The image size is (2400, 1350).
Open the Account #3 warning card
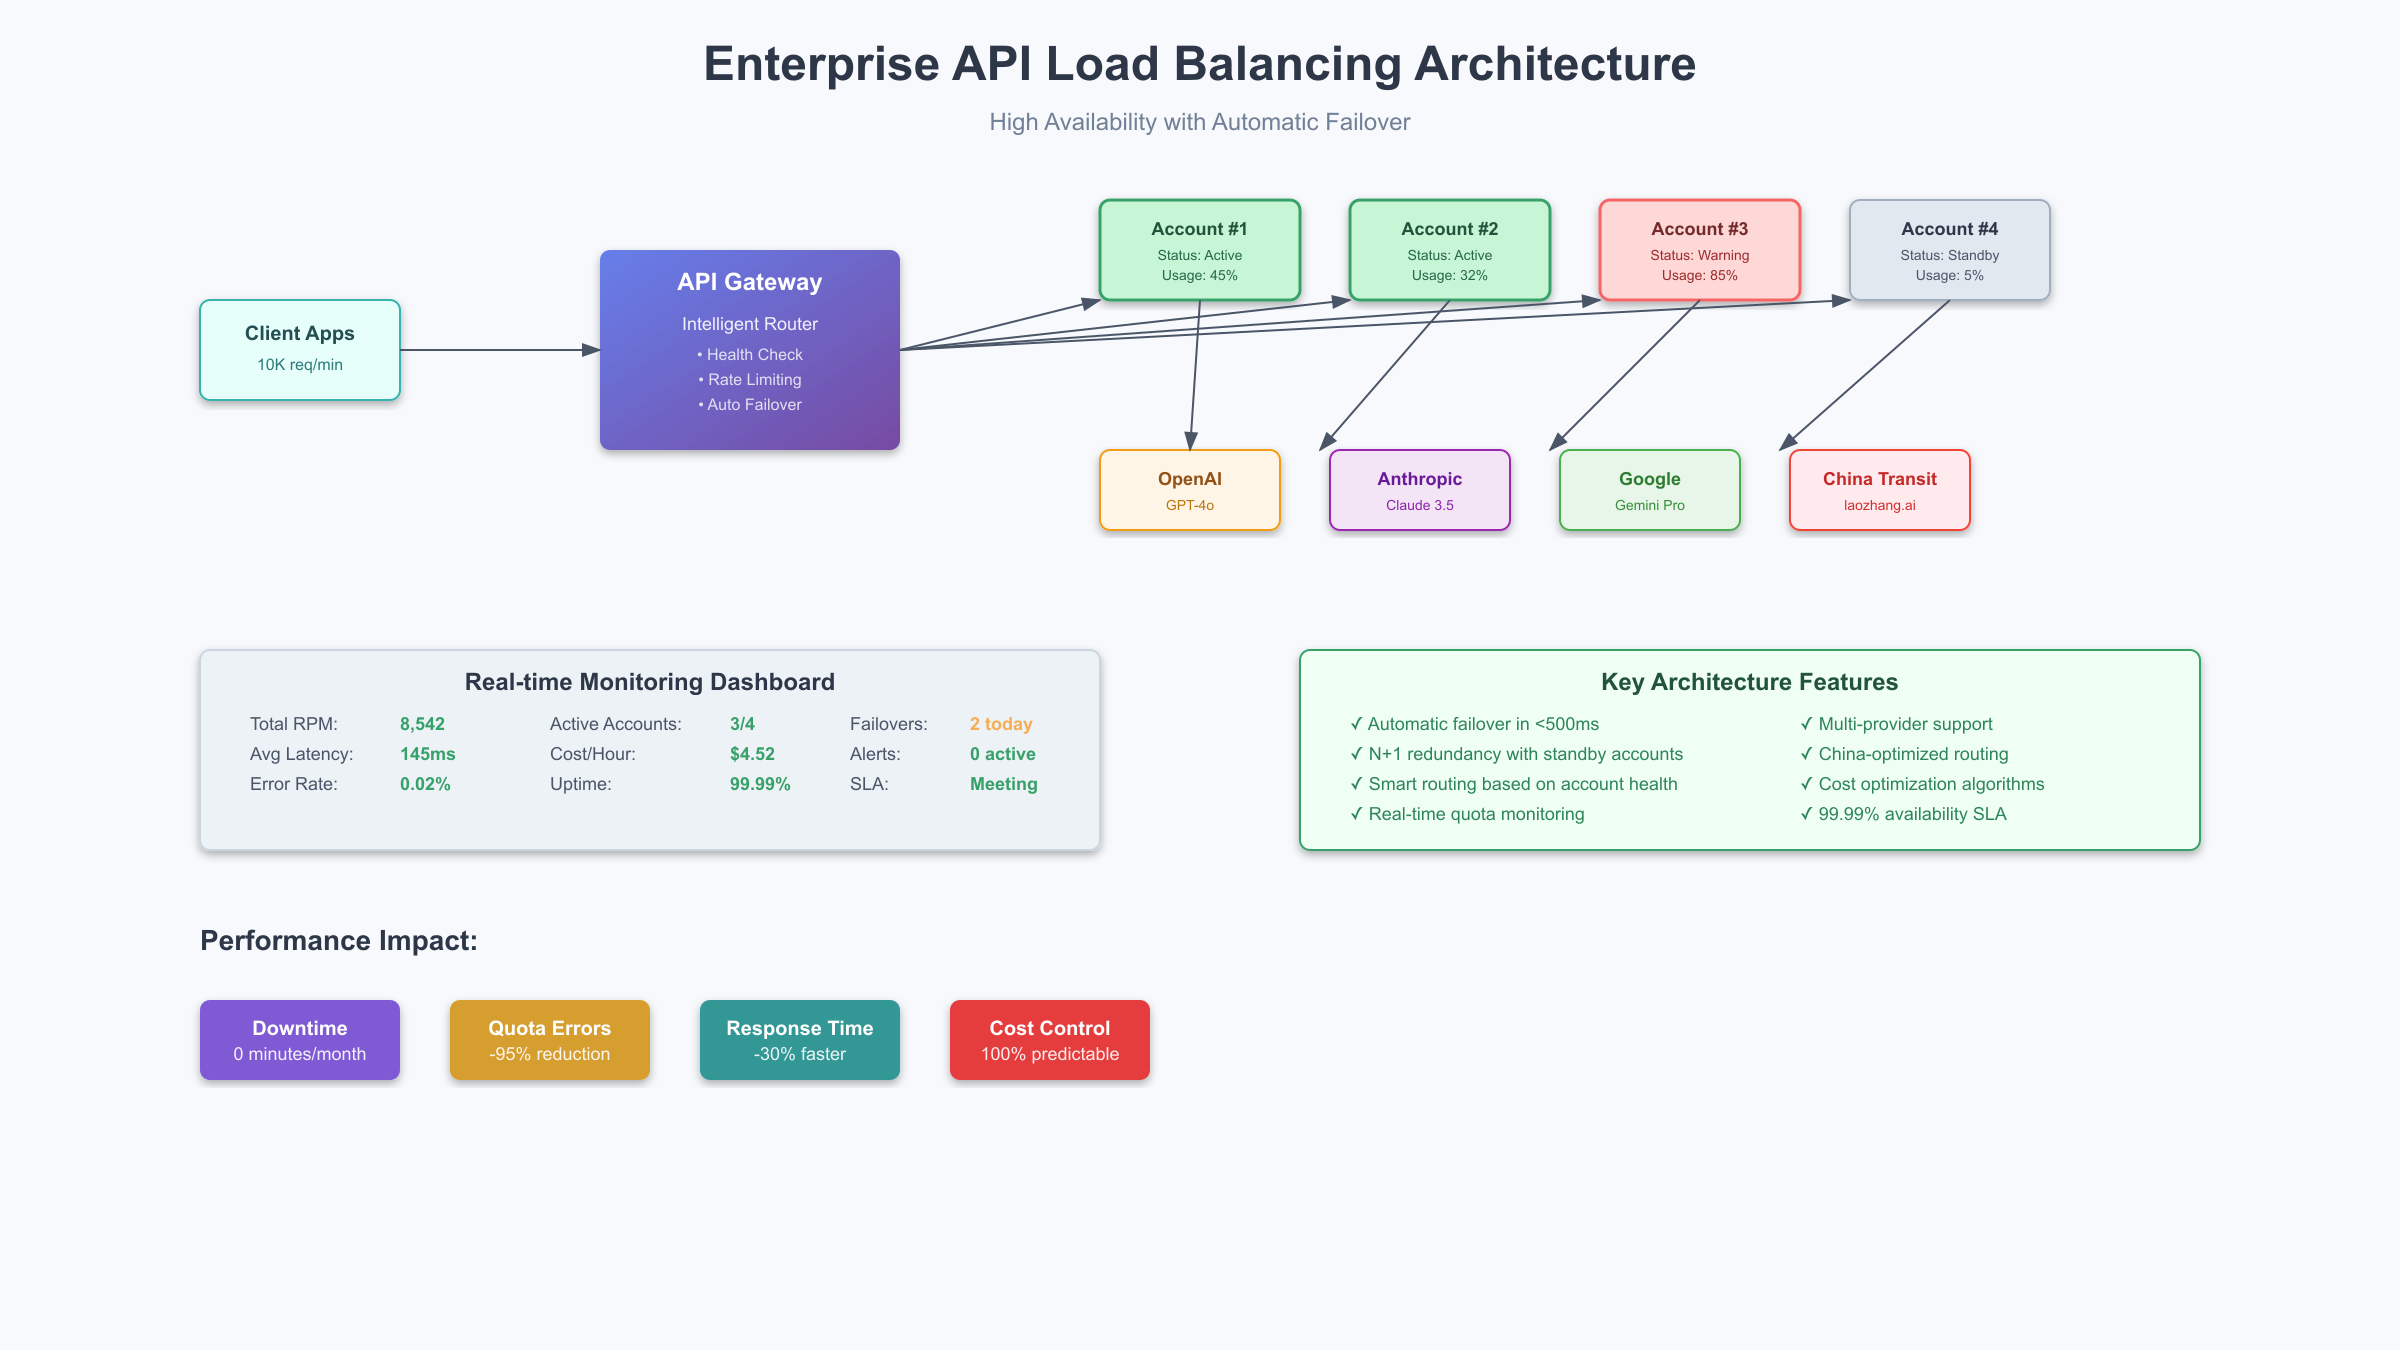1700,250
